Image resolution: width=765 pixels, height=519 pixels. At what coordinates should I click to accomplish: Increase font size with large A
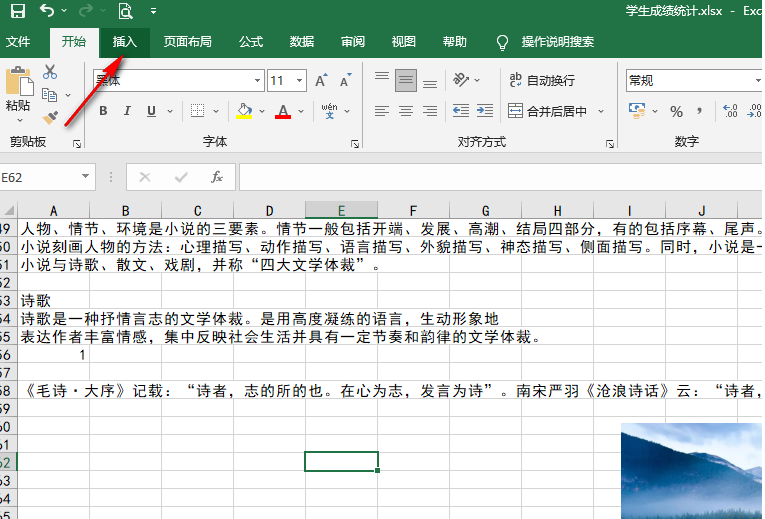click(x=322, y=80)
